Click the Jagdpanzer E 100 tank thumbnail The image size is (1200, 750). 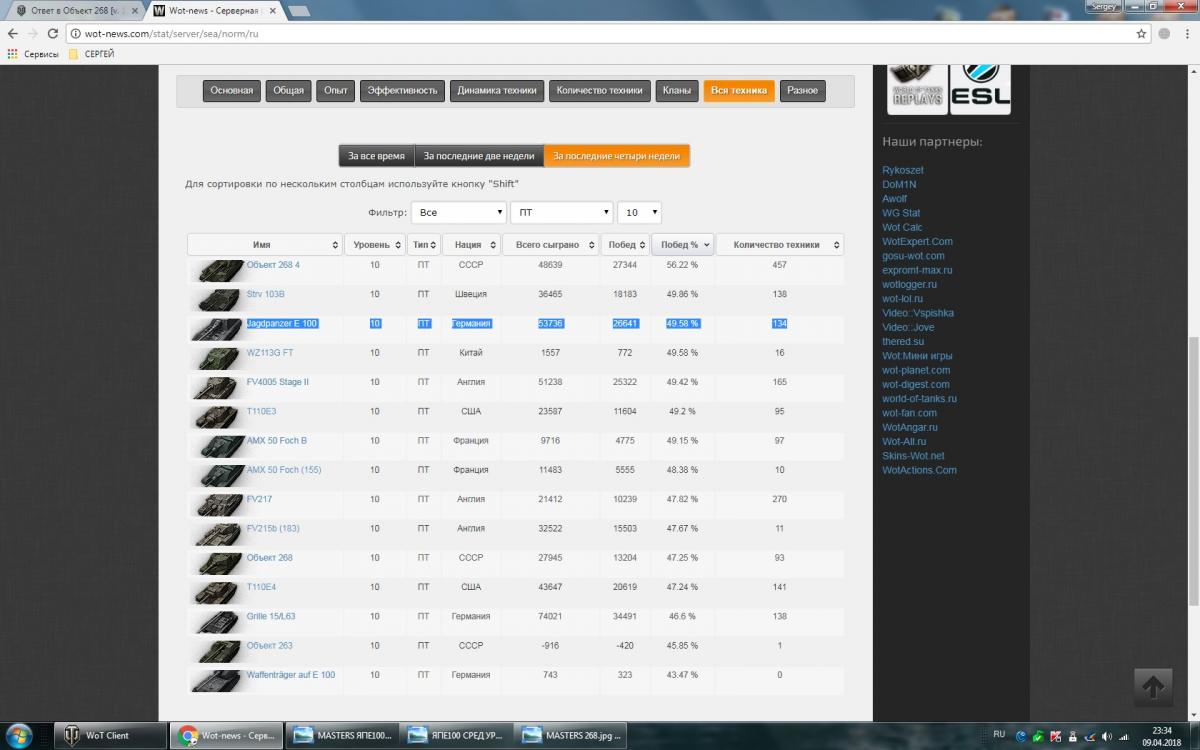tap(217, 328)
